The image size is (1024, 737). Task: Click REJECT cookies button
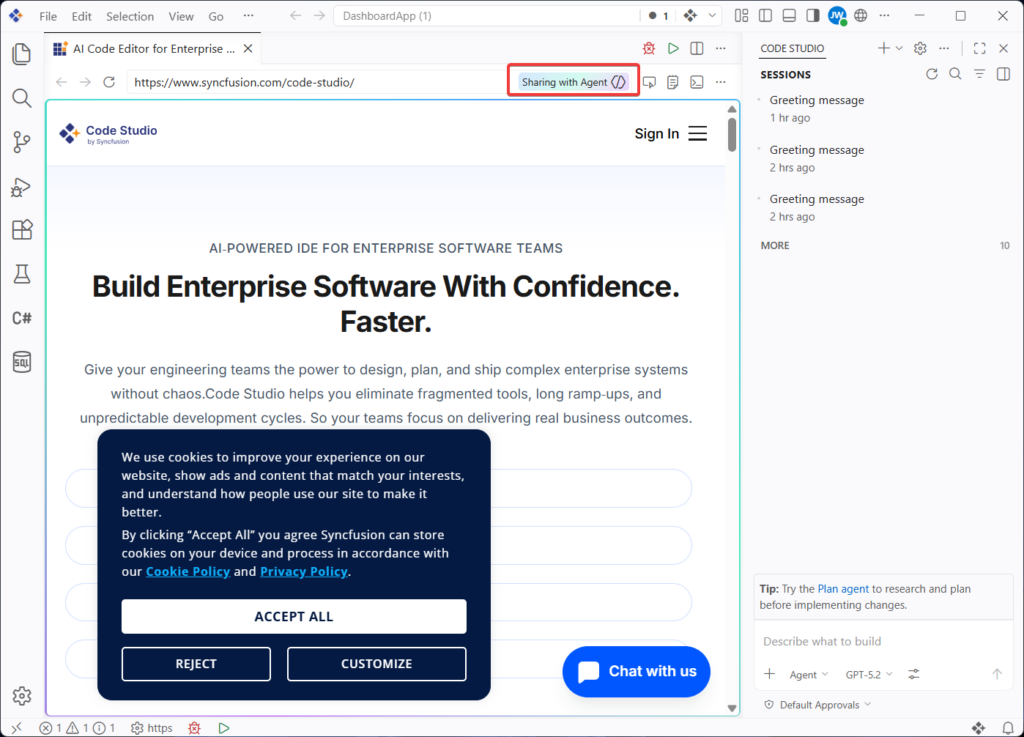(196, 664)
